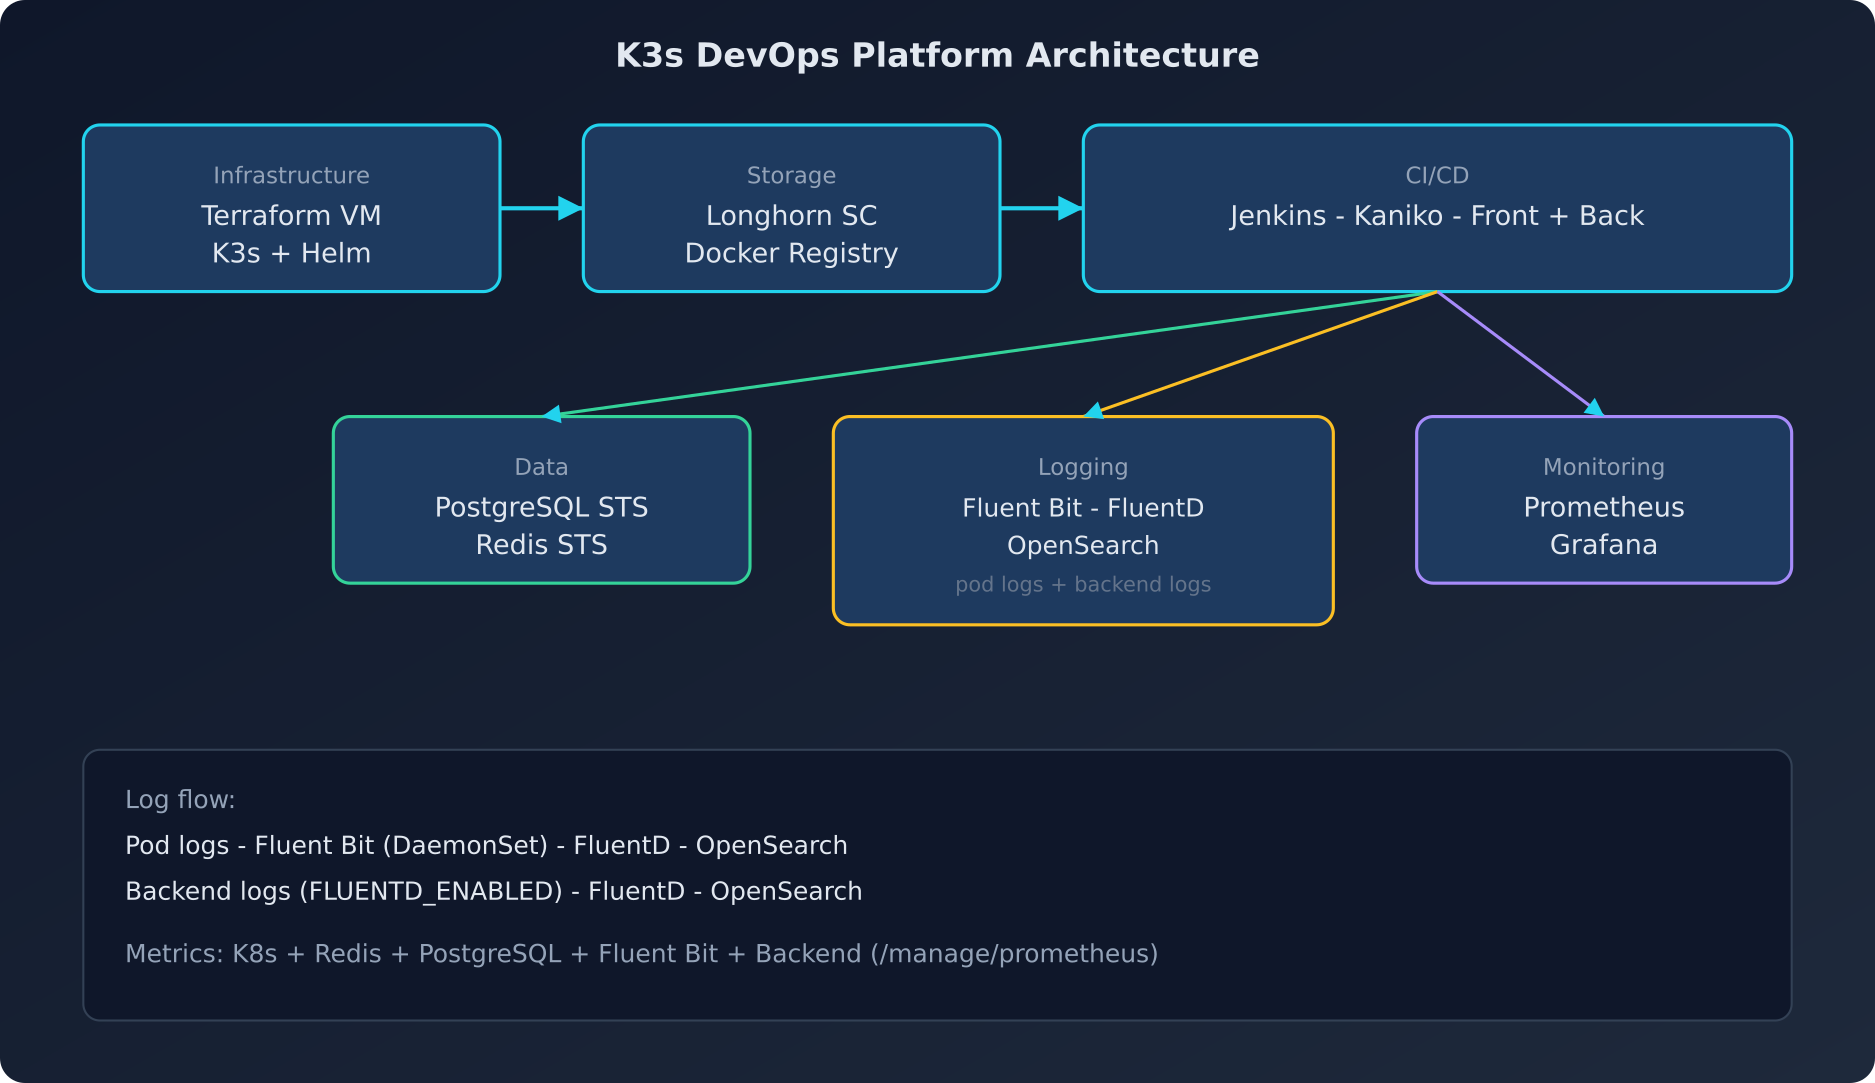Click the "Grafana" text
This screenshot has width=1875, height=1083.
click(x=1604, y=545)
